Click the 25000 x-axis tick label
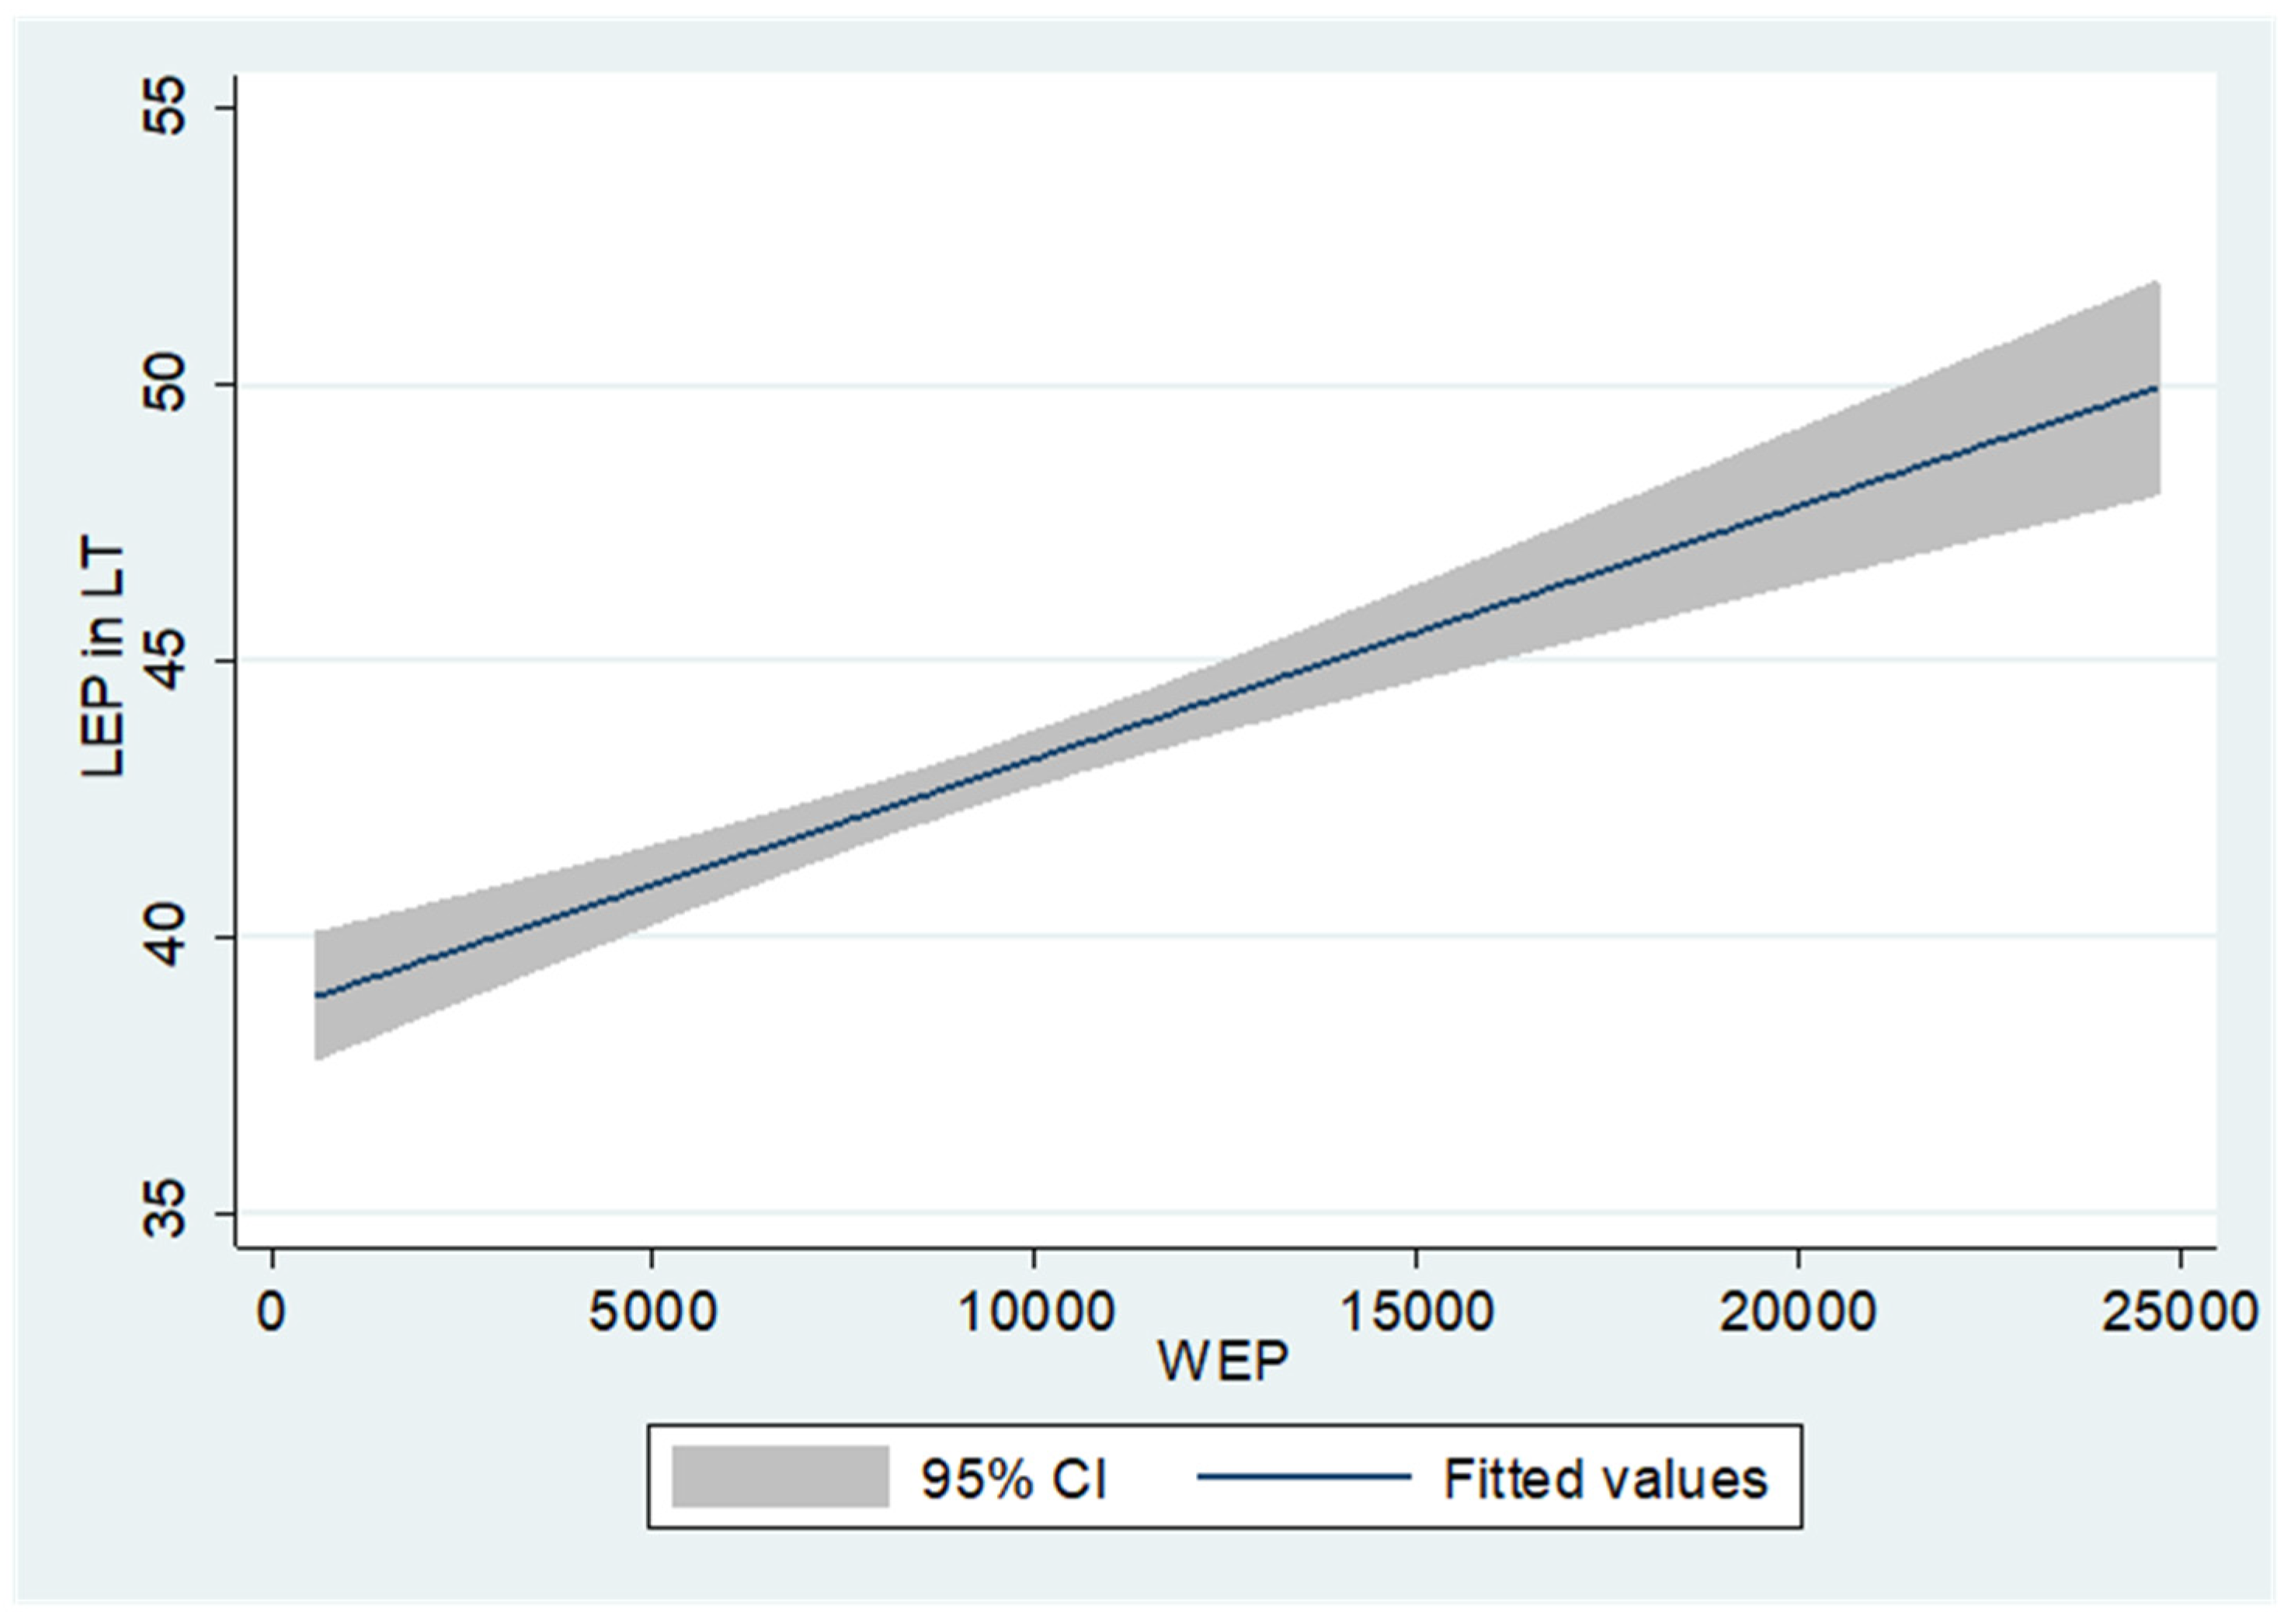 (x=2179, y=1311)
